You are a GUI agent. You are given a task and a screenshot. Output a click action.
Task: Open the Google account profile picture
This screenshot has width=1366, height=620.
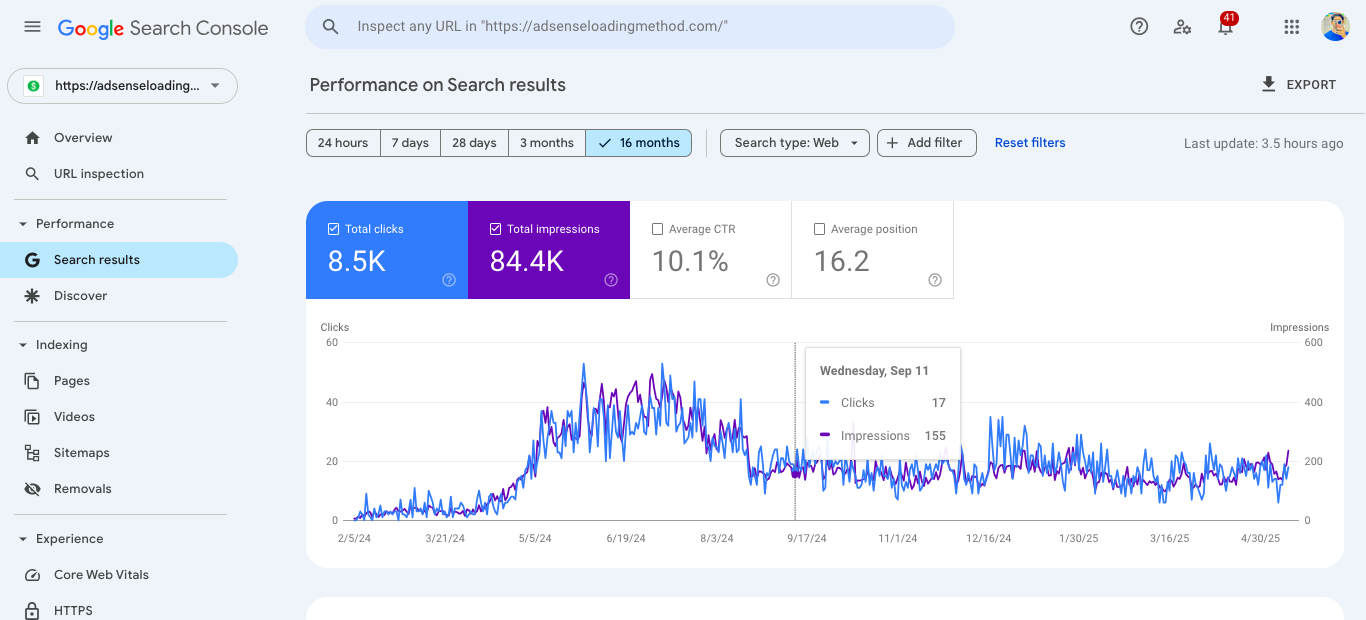click(x=1336, y=27)
